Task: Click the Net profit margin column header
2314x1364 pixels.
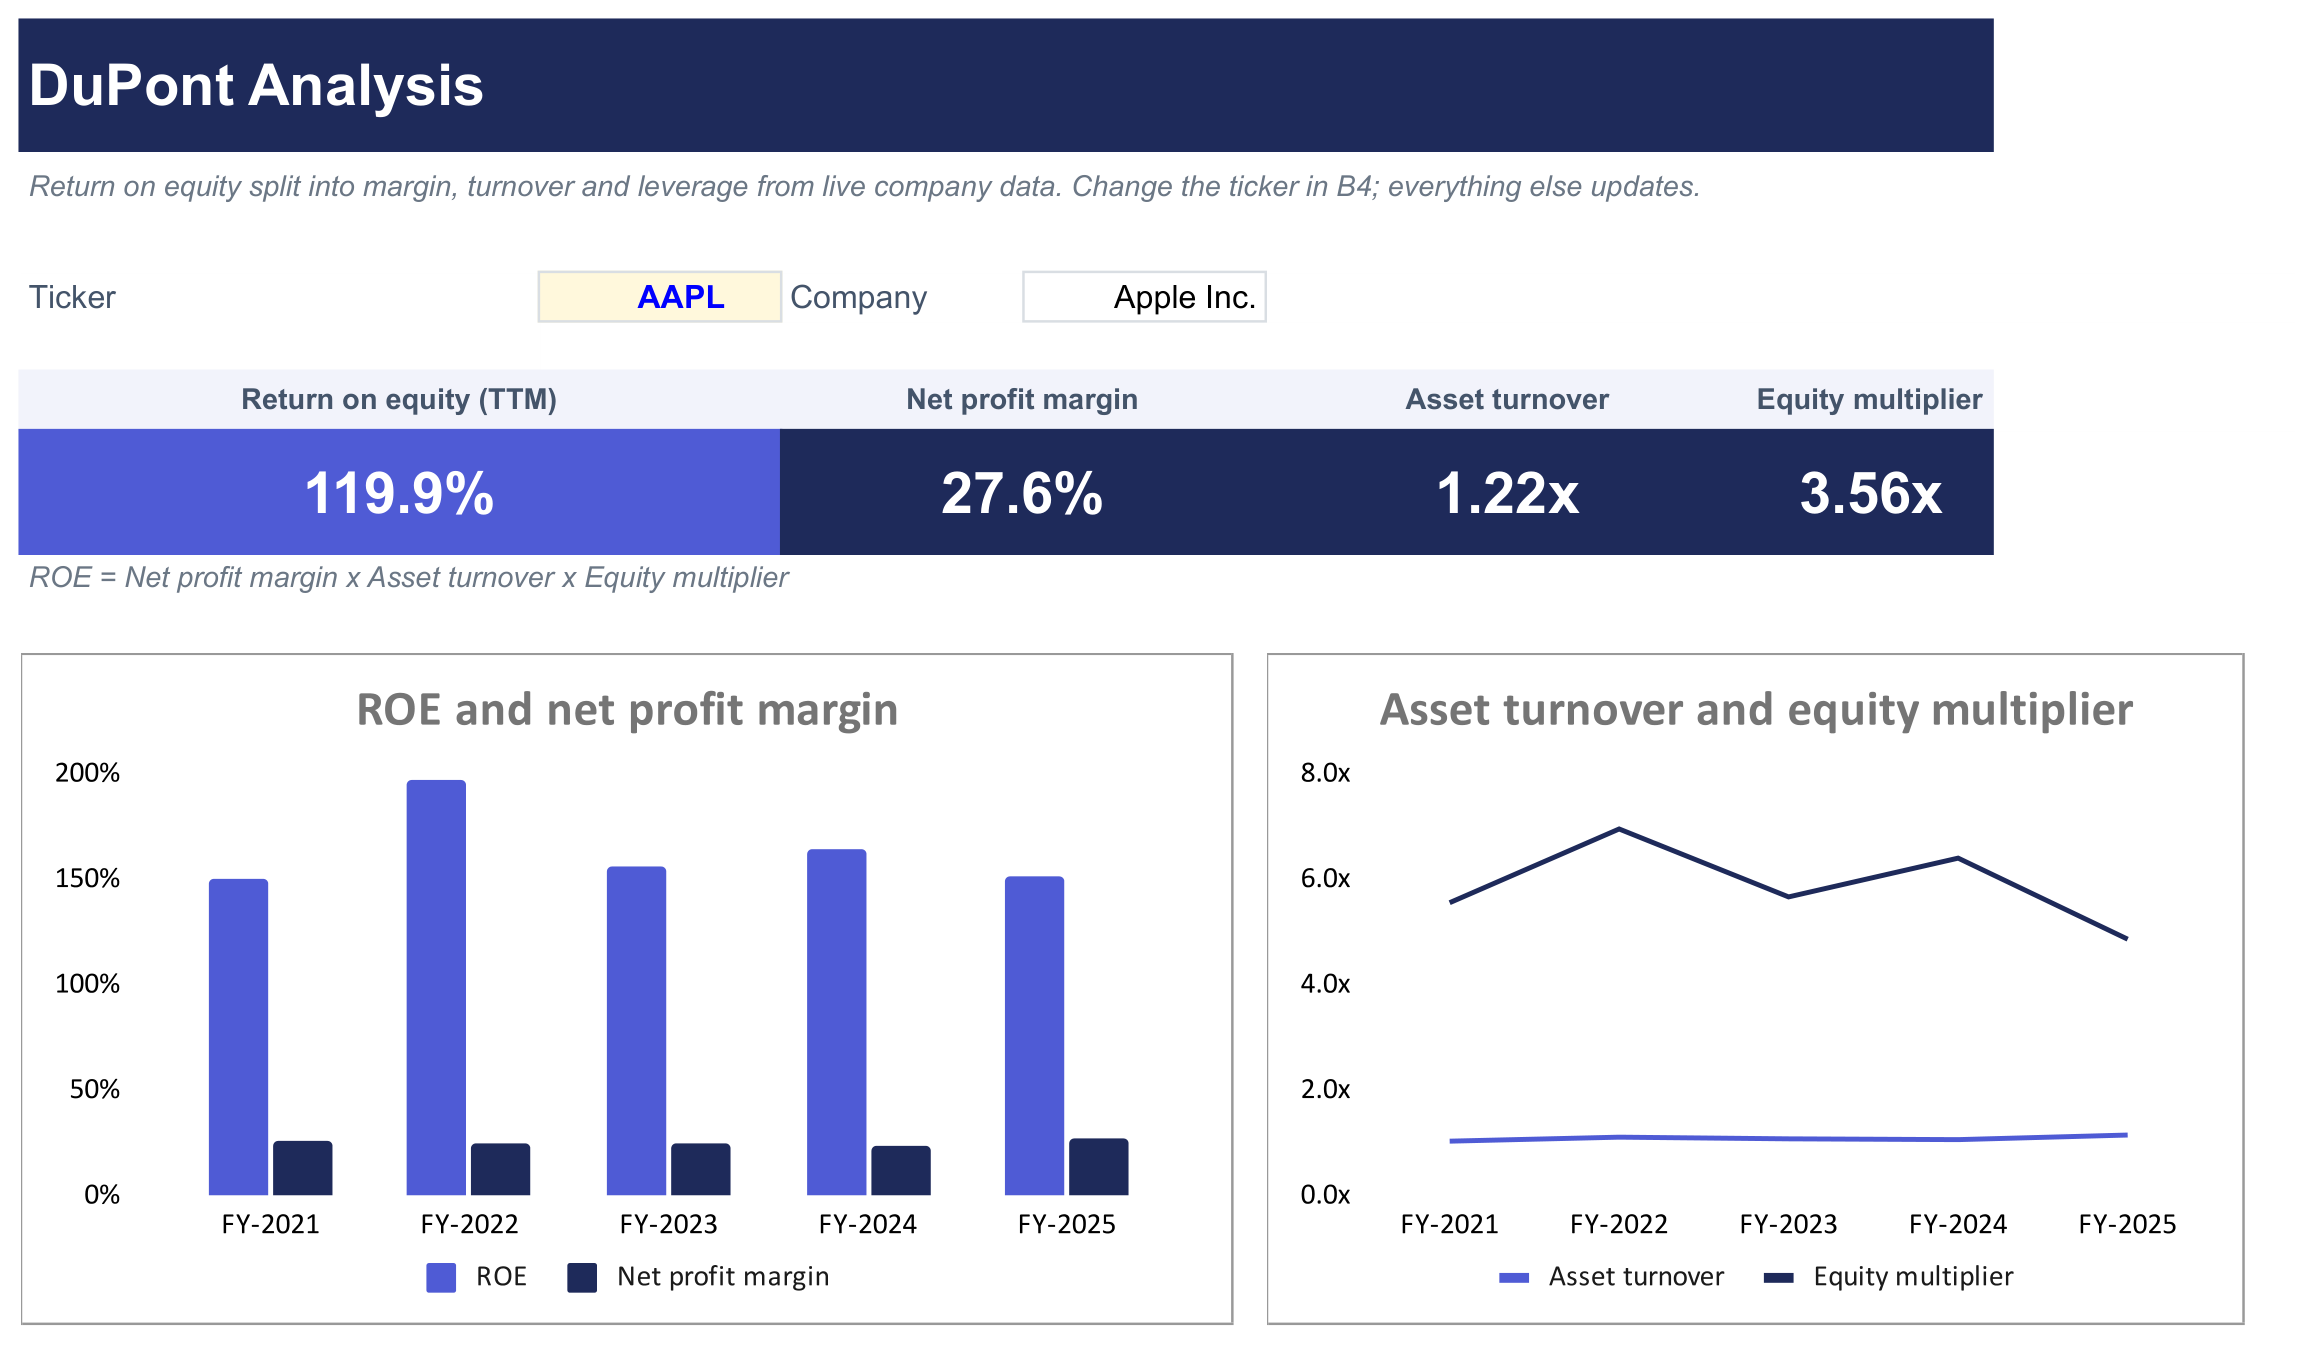Action: click(x=1022, y=399)
